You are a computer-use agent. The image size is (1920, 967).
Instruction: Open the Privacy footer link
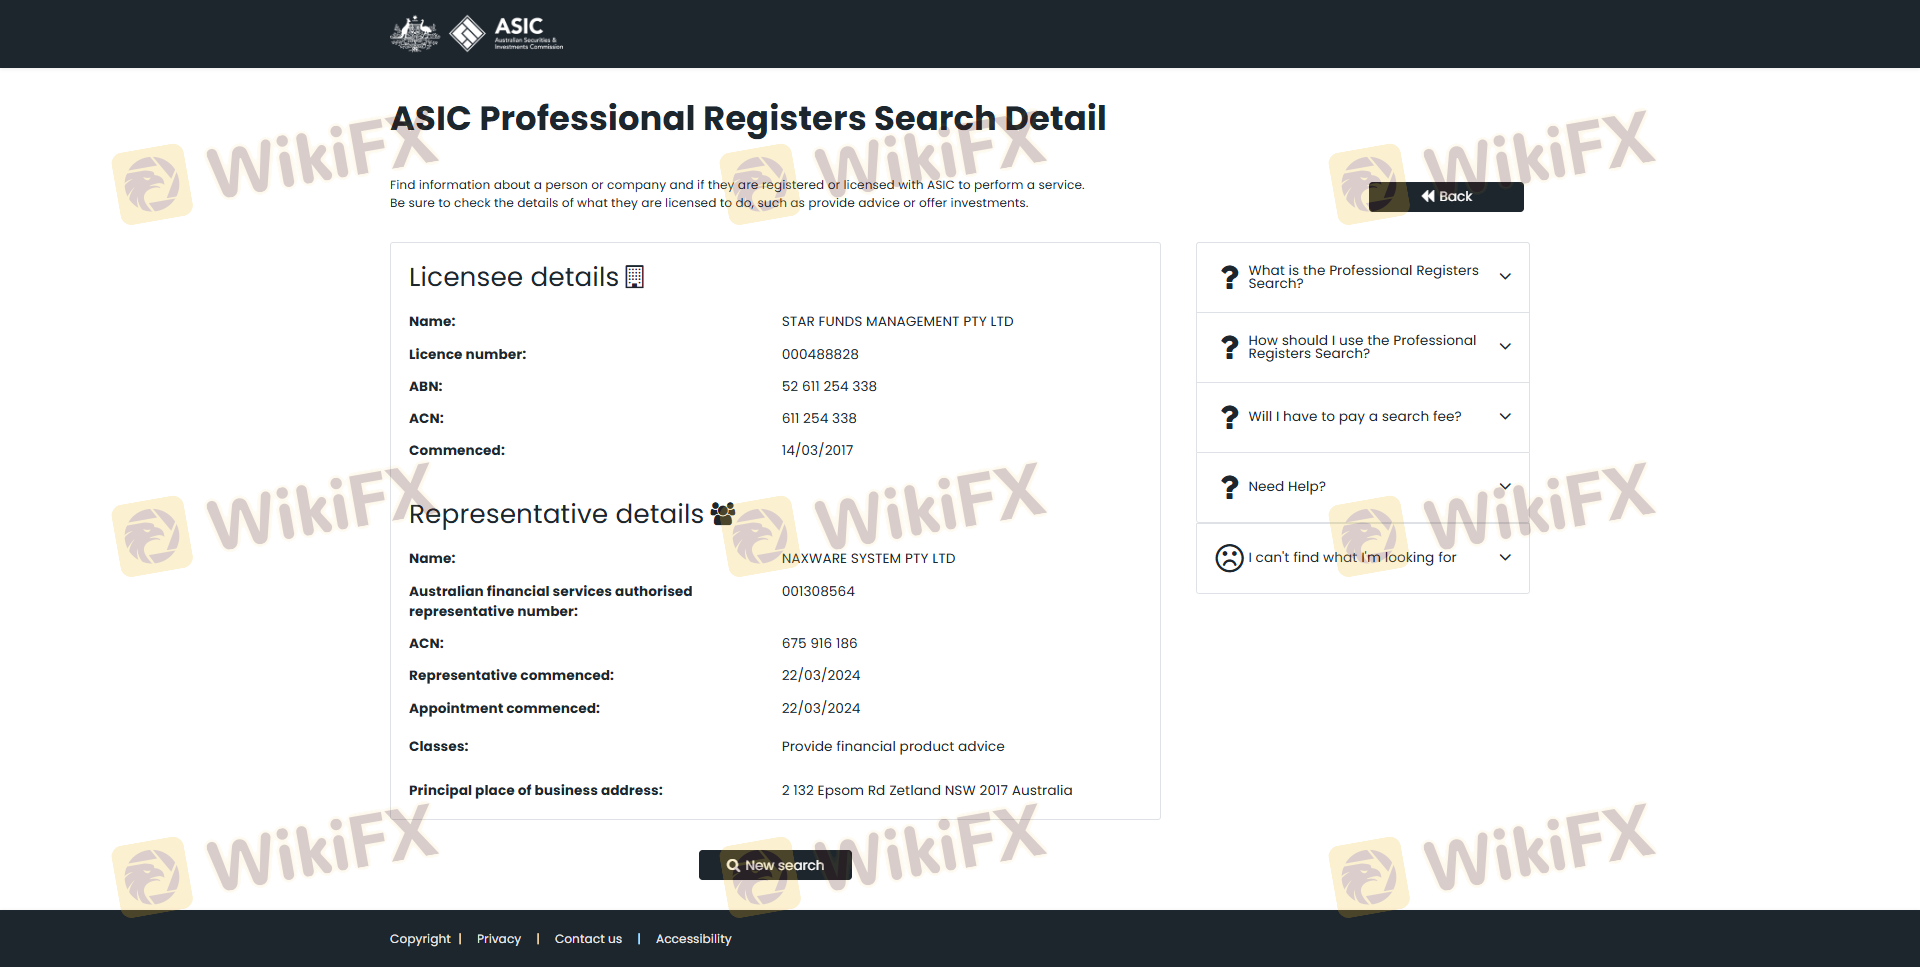point(498,939)
